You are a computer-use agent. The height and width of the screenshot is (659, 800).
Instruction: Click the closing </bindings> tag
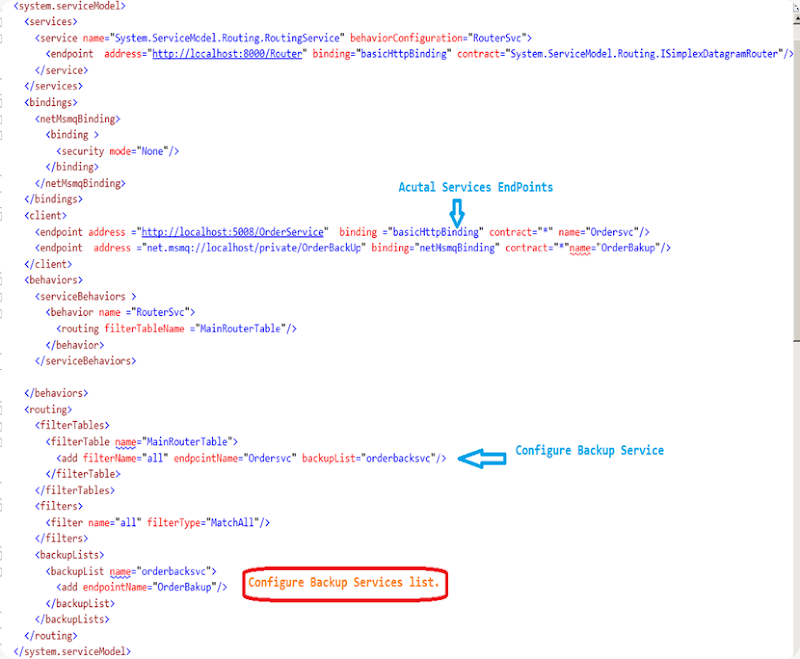[x=54, y=199]
